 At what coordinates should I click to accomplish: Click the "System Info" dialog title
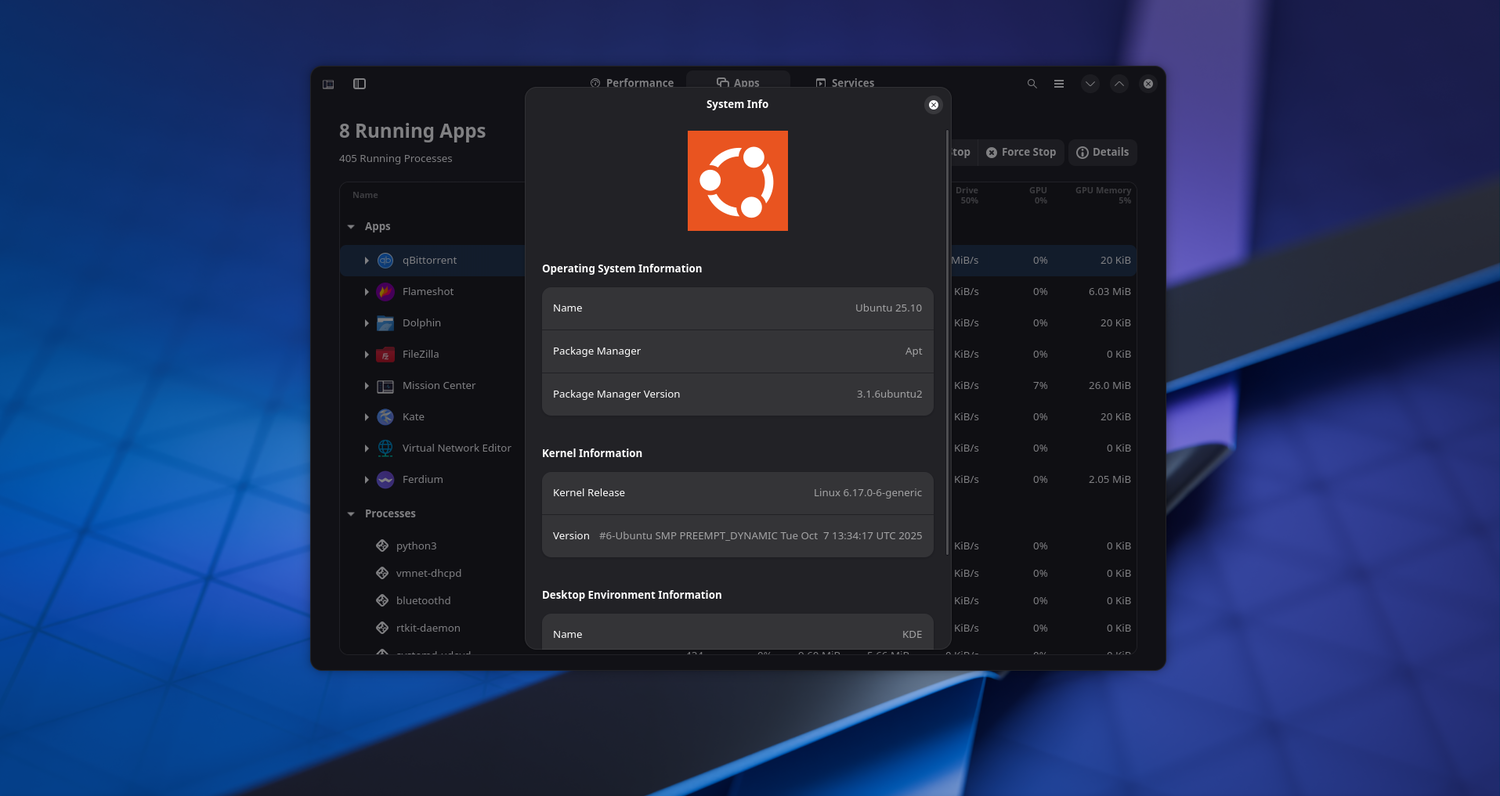pyautogui.click(x=737, y=105)
